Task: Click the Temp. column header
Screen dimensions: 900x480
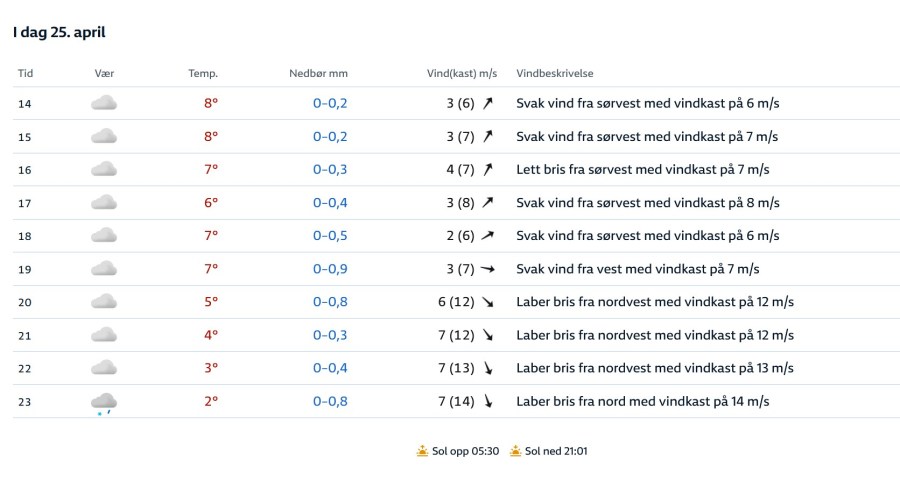Action: click(203, 74)
